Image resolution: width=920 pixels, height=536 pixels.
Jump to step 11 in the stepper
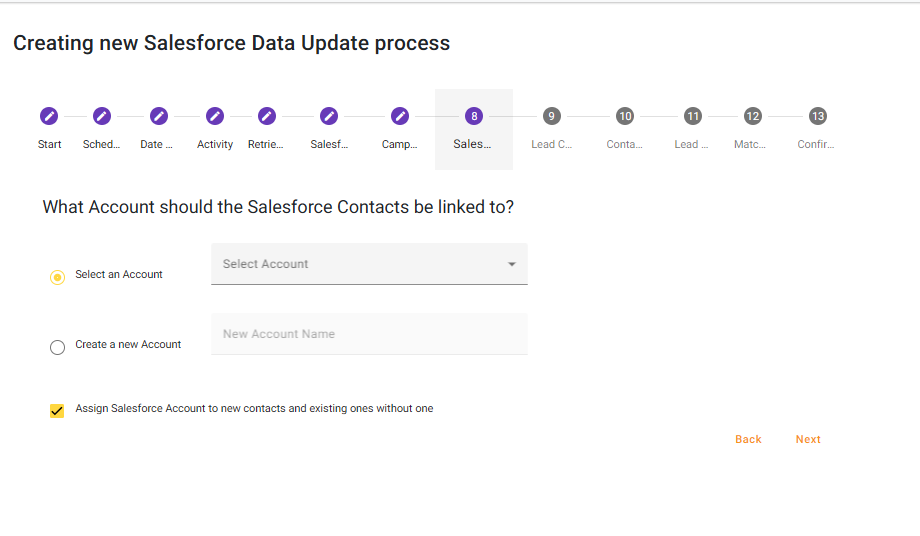point(692,116)
